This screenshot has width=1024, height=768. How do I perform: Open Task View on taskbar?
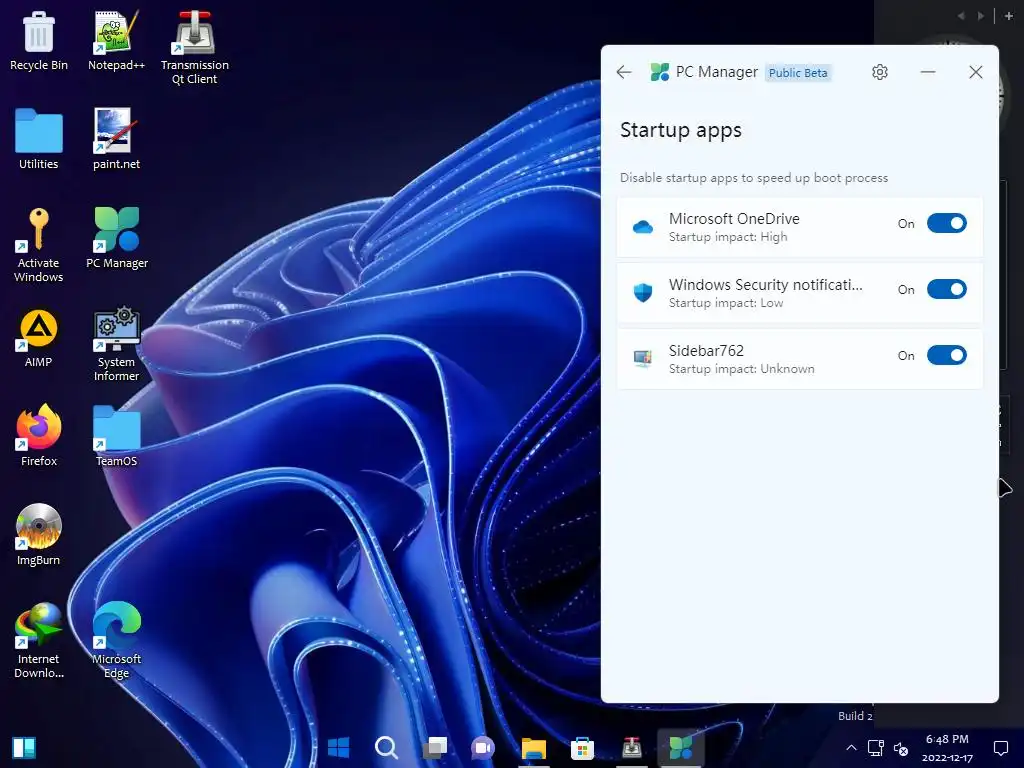(x=435, y=748)
